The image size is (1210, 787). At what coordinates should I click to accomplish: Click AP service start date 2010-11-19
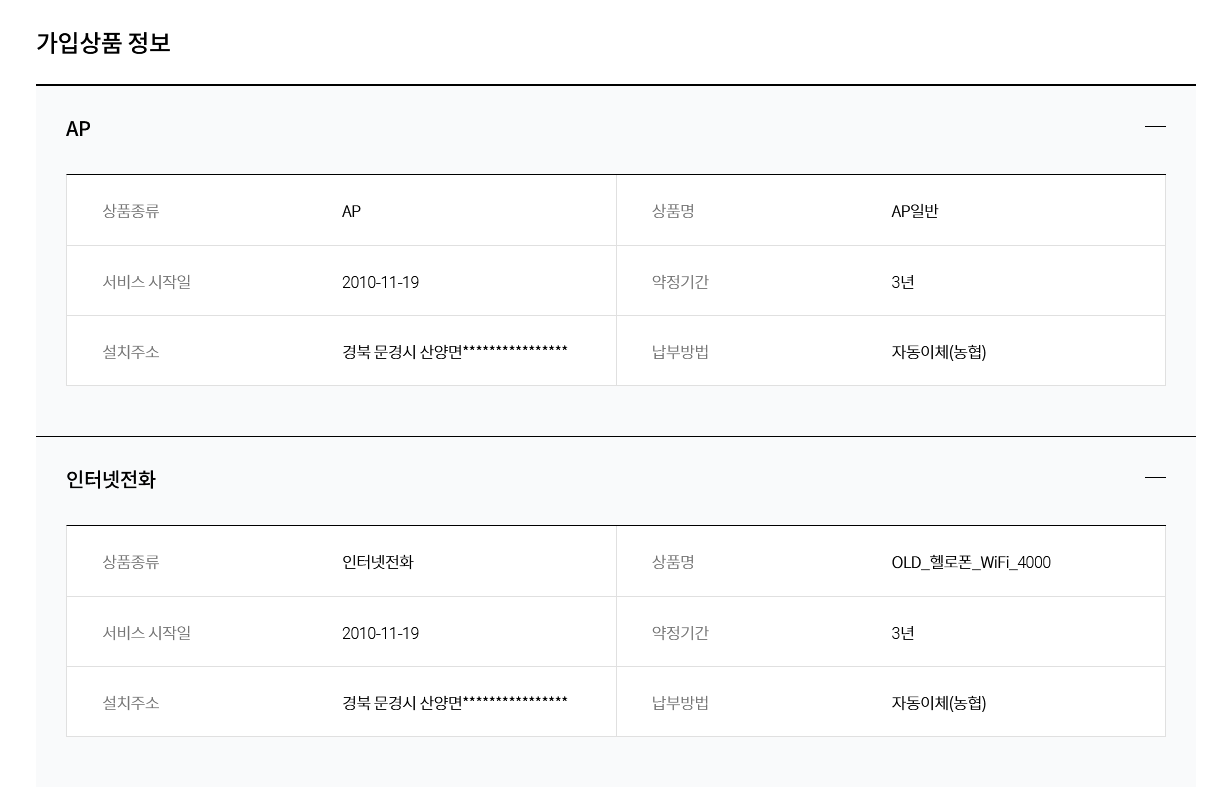380,282
